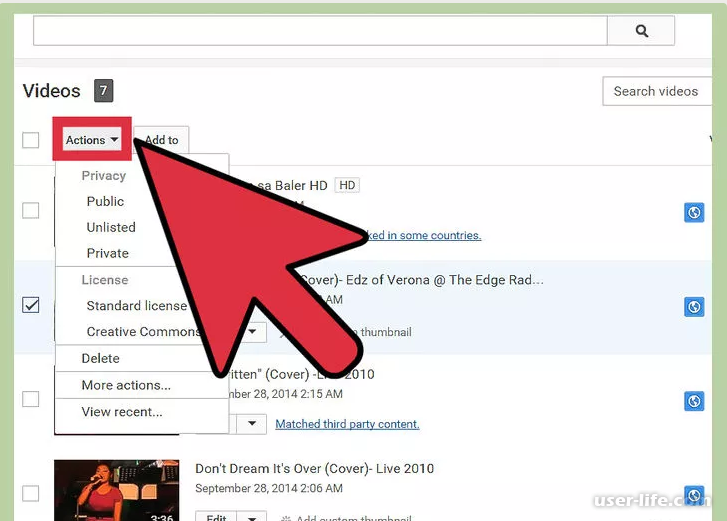Focus the Search videos field

click(x=657, y=91)
